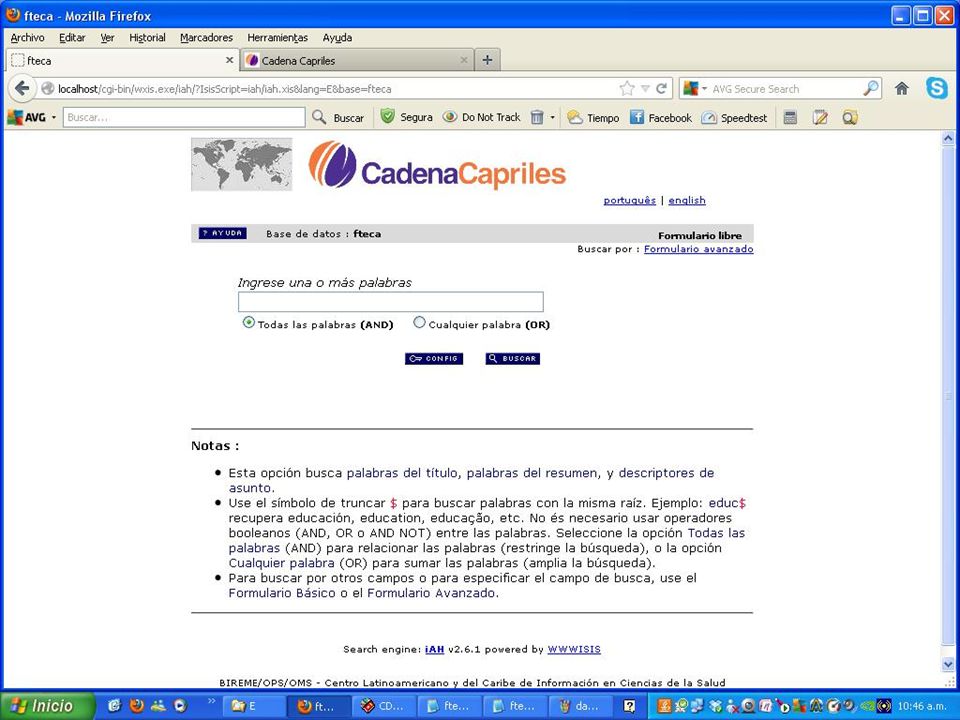The height and width of the screenshot is (720, 960).
Task: Switch language to português
Action: [629, 201]
